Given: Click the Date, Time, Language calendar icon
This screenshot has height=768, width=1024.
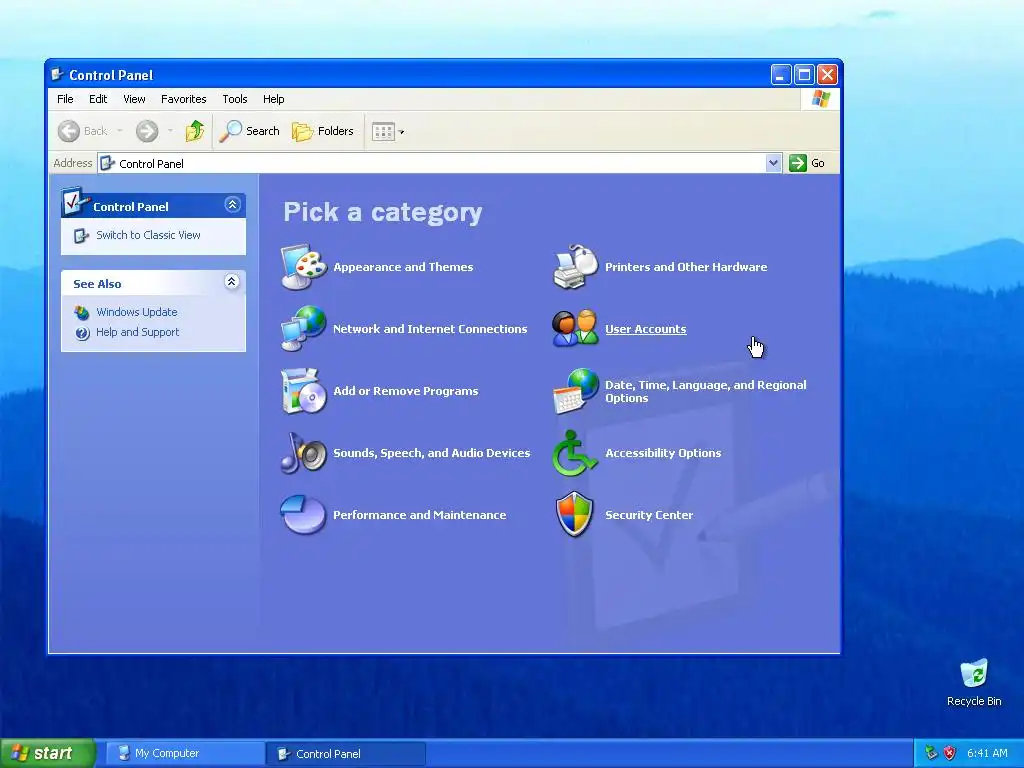Looking at the screenshot, I should pyautogui.click(x=575, y=391).
